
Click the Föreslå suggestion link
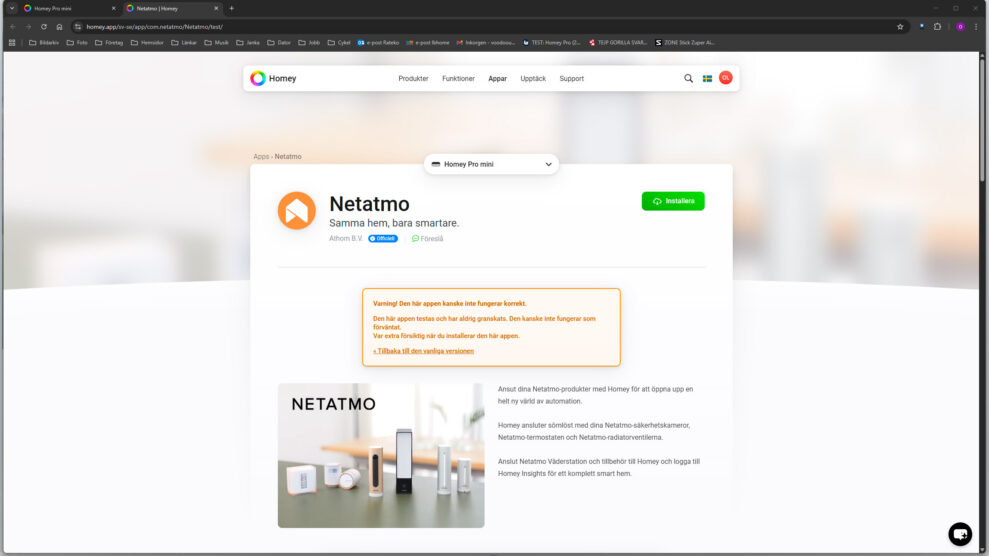click(428, 239)
